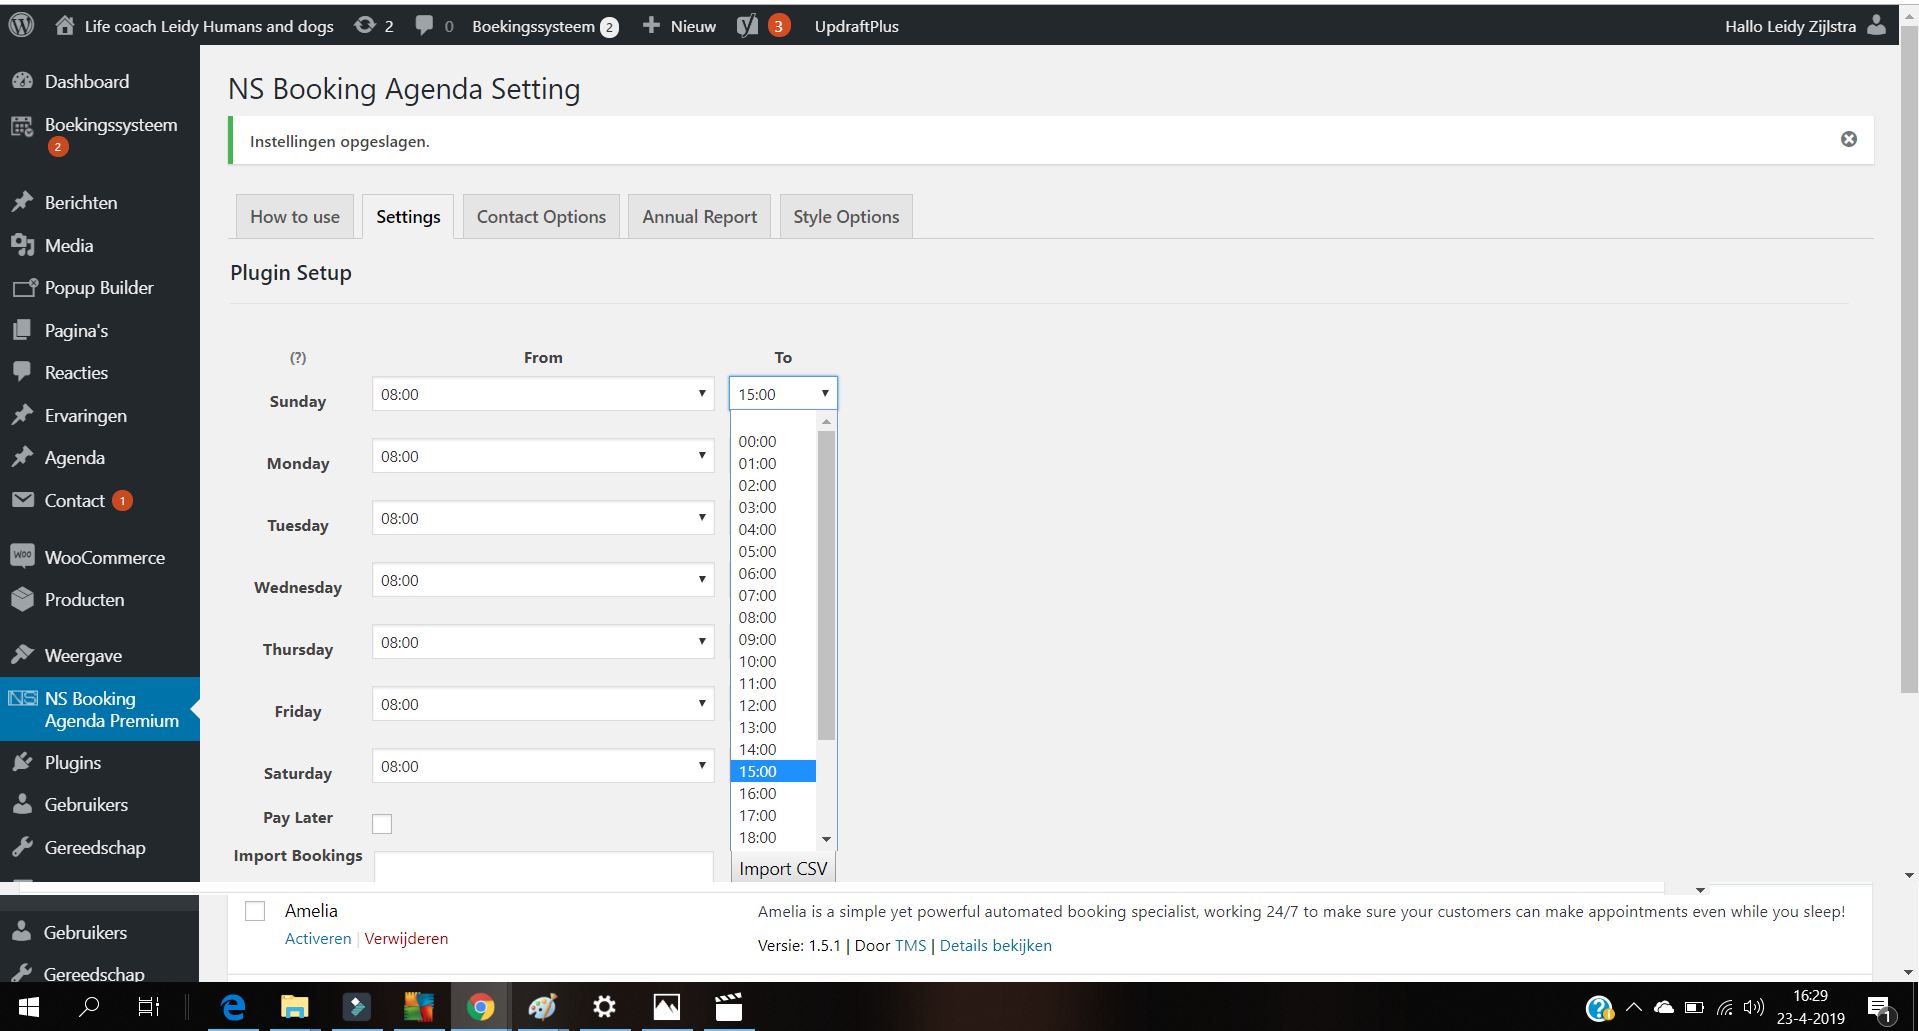Image resolution: width=1919 pixels, height=1031 pixels.
Task: Open Gebruikers below Plugins in sidebar
Action: pos(86,805)
